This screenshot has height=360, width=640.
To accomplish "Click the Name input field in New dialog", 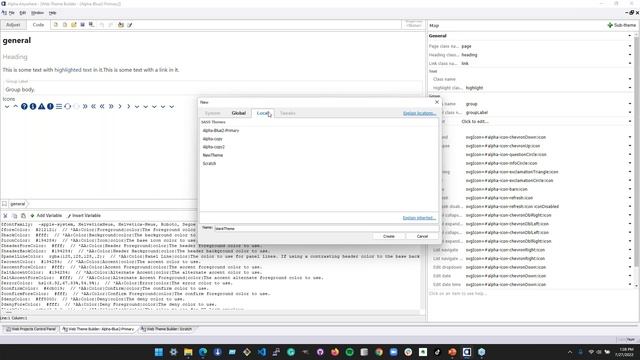I will point(326,228).
